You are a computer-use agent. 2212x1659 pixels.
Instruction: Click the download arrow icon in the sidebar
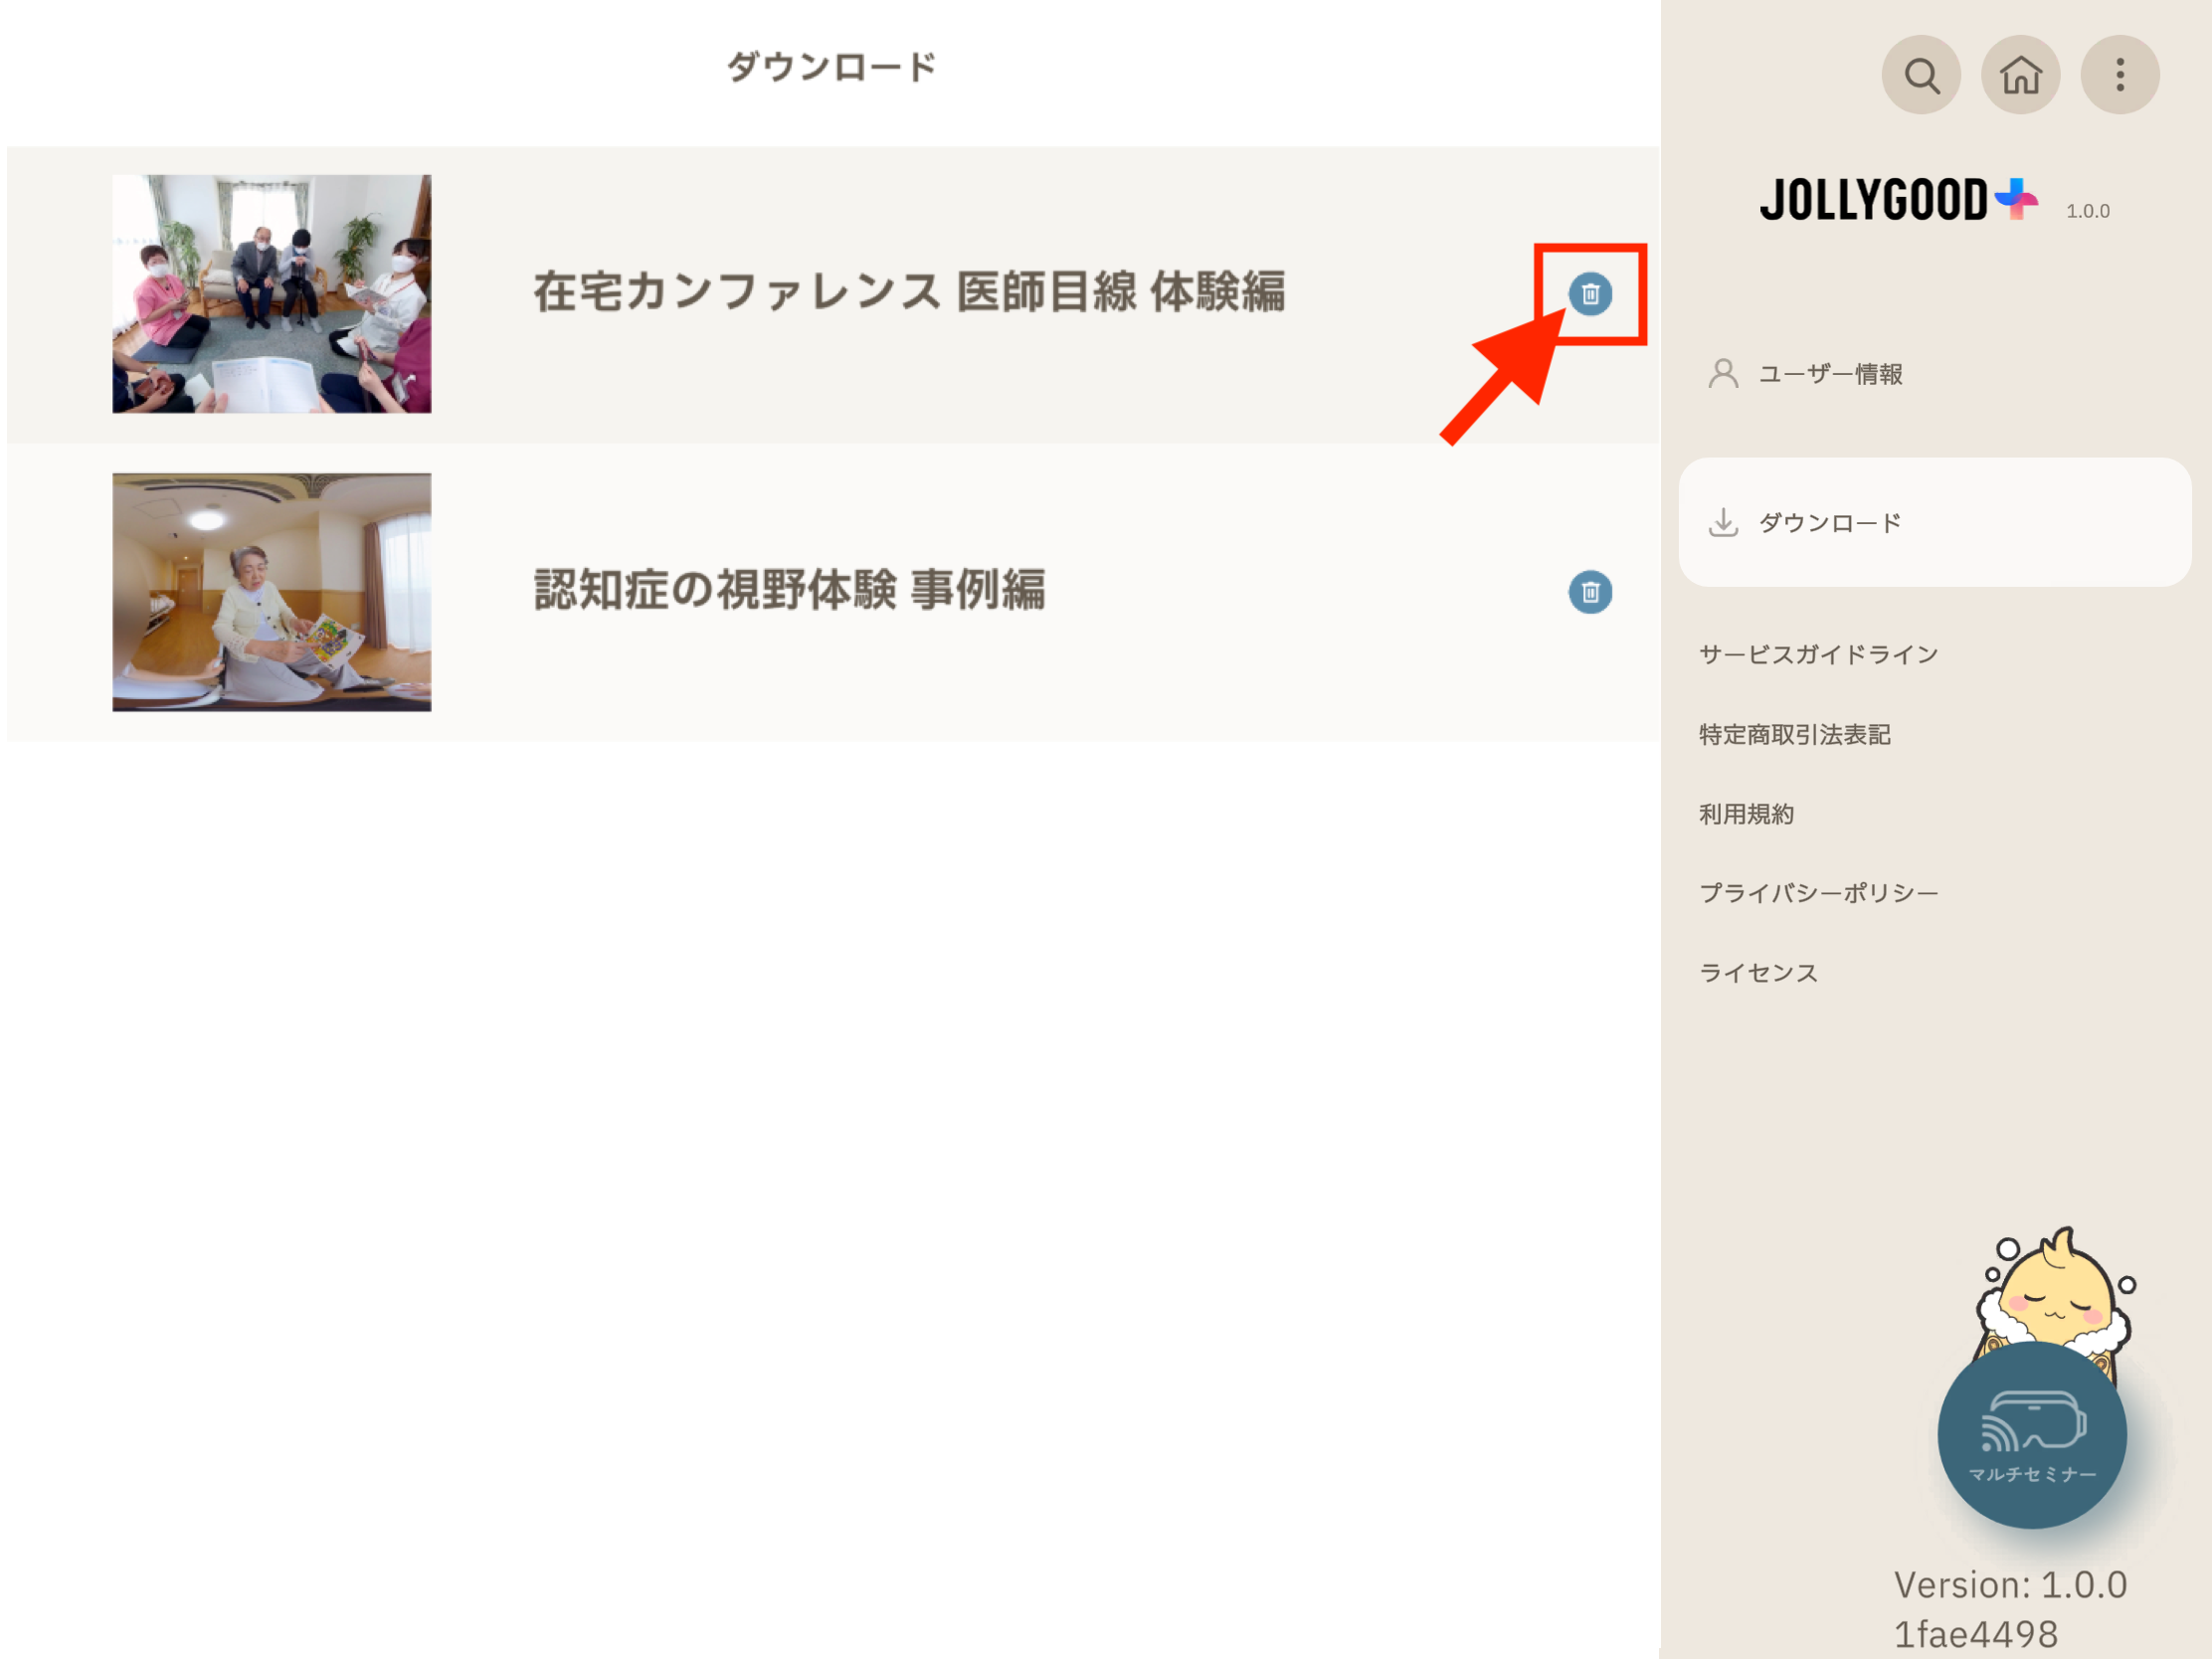[x=1724, y=522]
